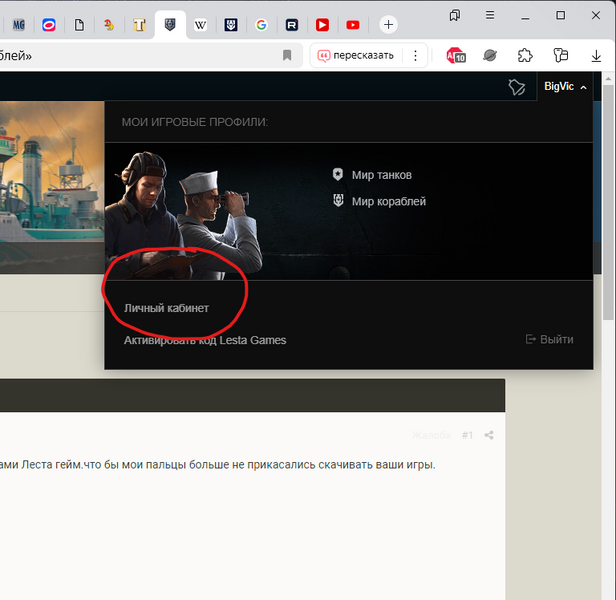This screenshot has width=616, height=600.
Task: Open the three-dot options next to пересказать
Action: (415, 55)
